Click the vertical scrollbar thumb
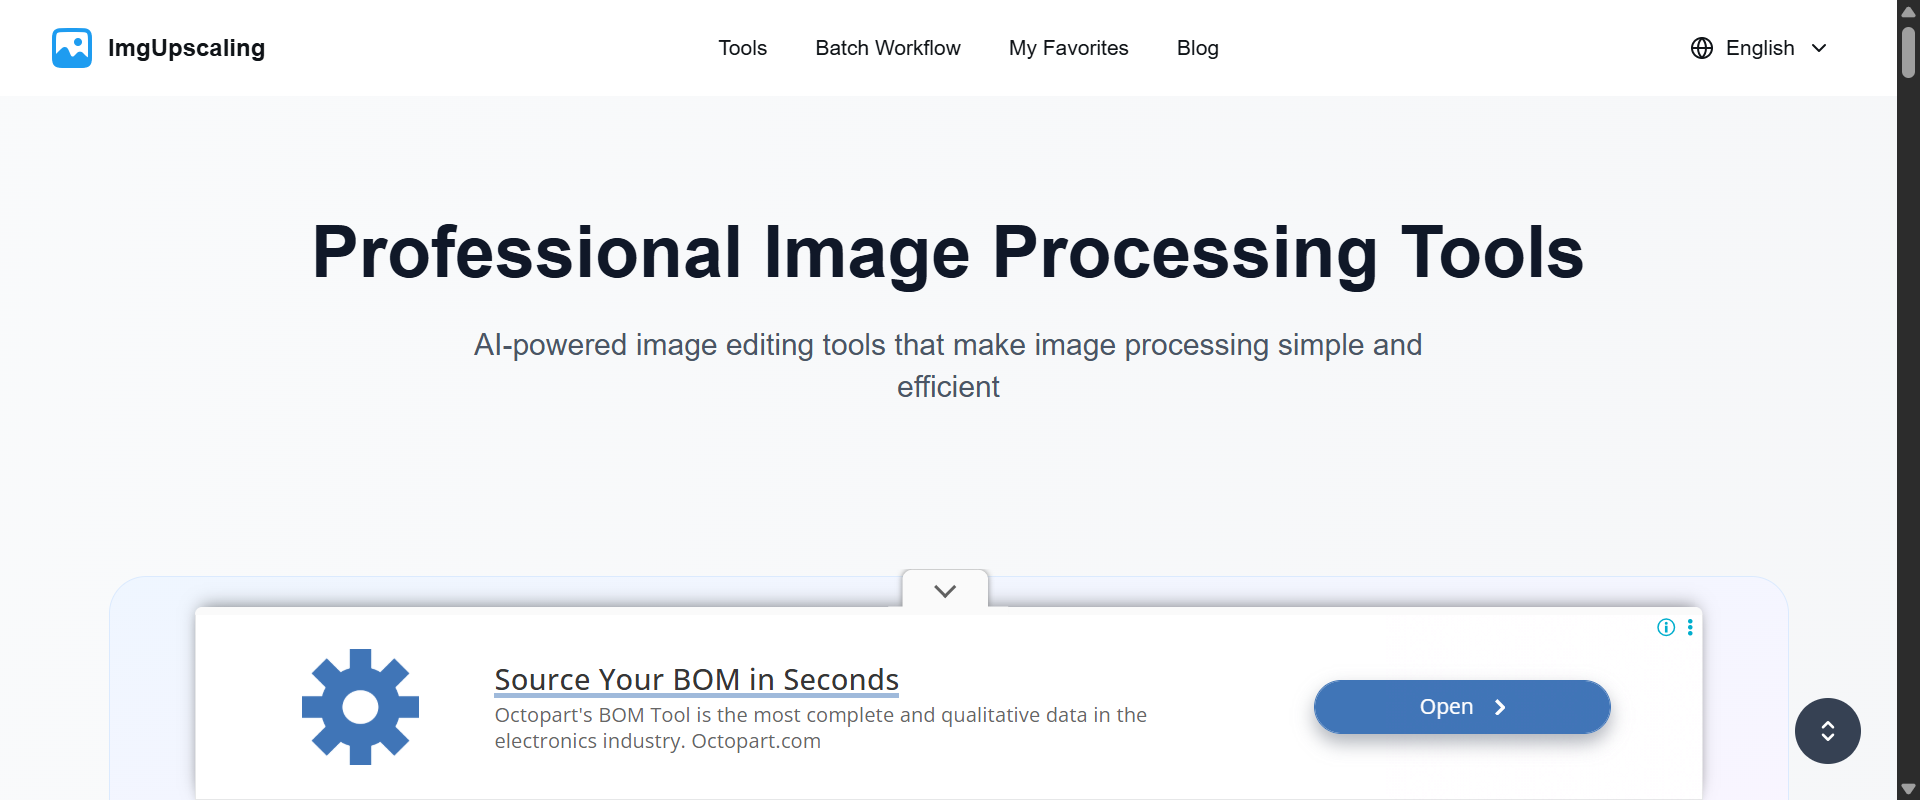Image resolution: width=1920 pixels, height=800 pixels. pyautogui.click(x=1909, y=50)
